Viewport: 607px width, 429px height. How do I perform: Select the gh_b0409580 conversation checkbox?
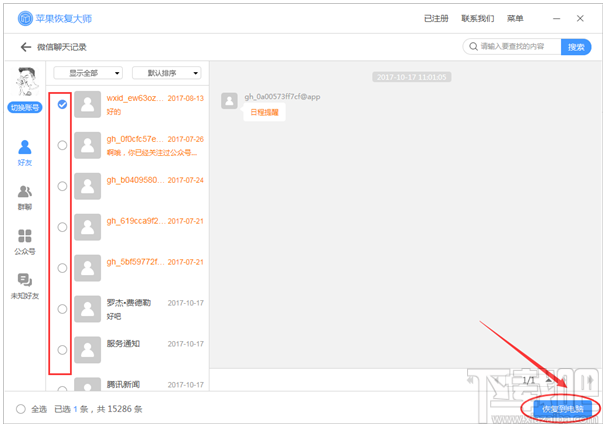click(62, 186)
